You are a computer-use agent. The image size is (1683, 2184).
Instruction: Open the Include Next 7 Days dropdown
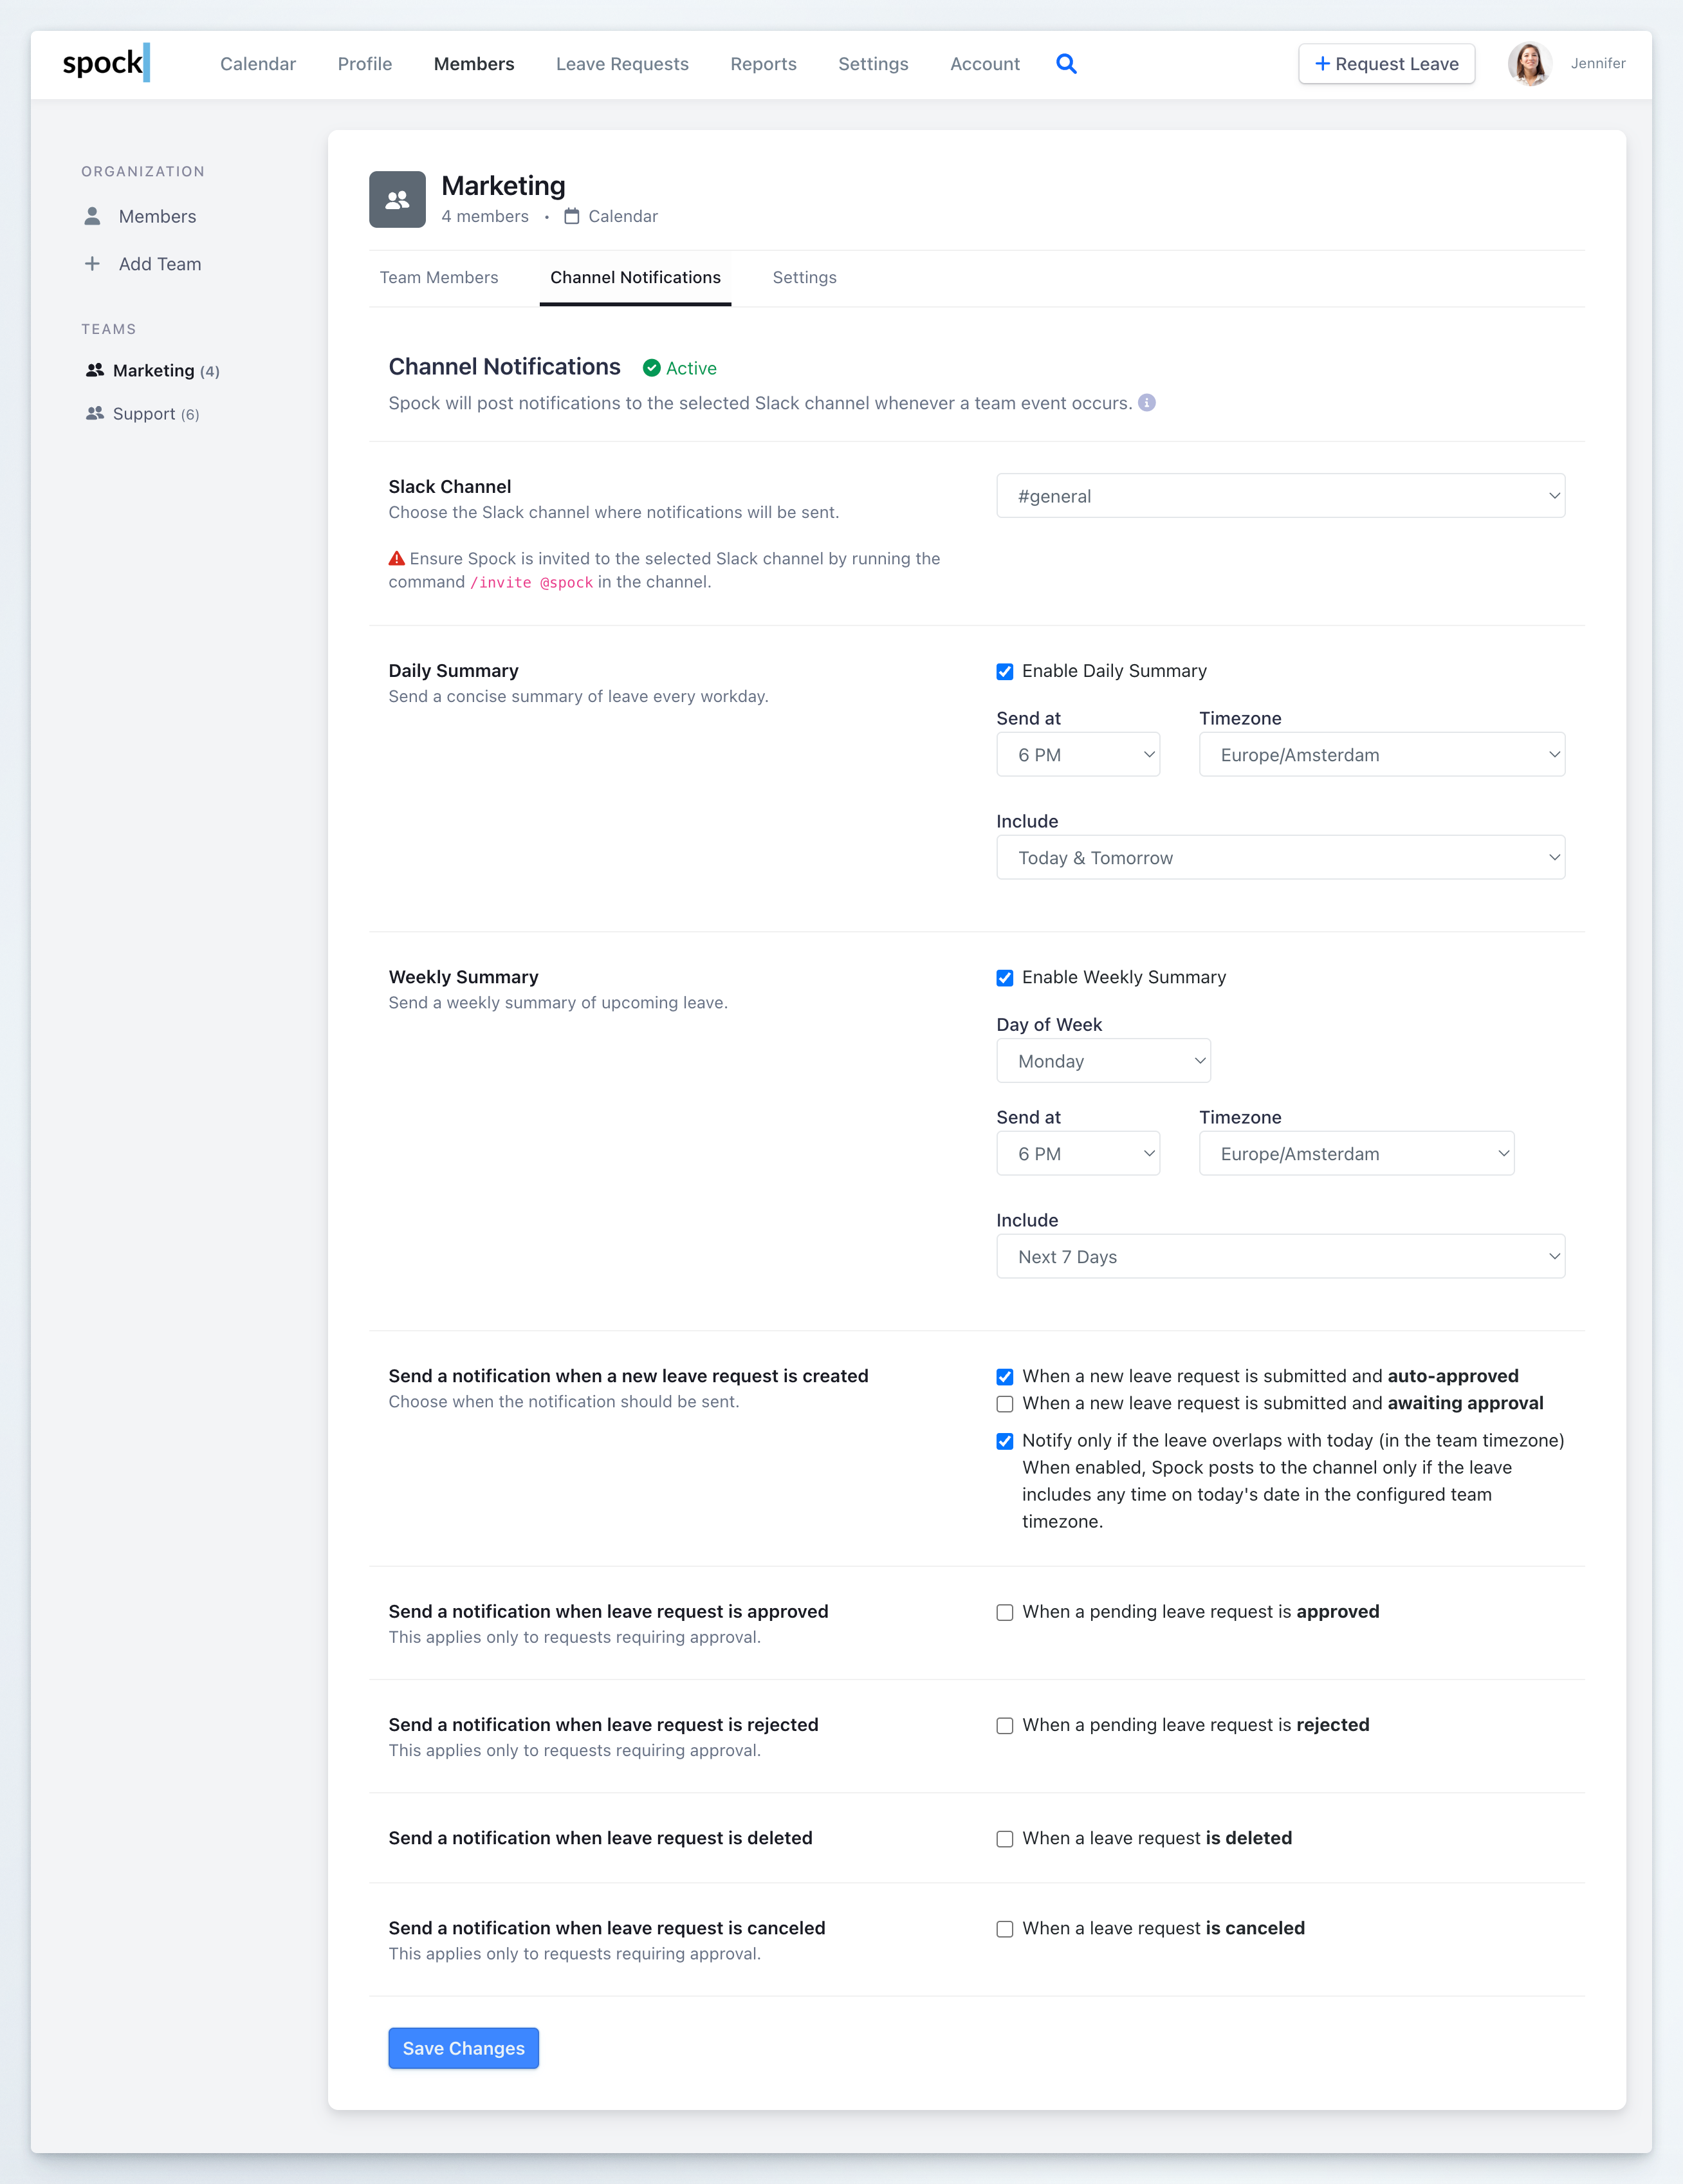coord(1281,1256)
